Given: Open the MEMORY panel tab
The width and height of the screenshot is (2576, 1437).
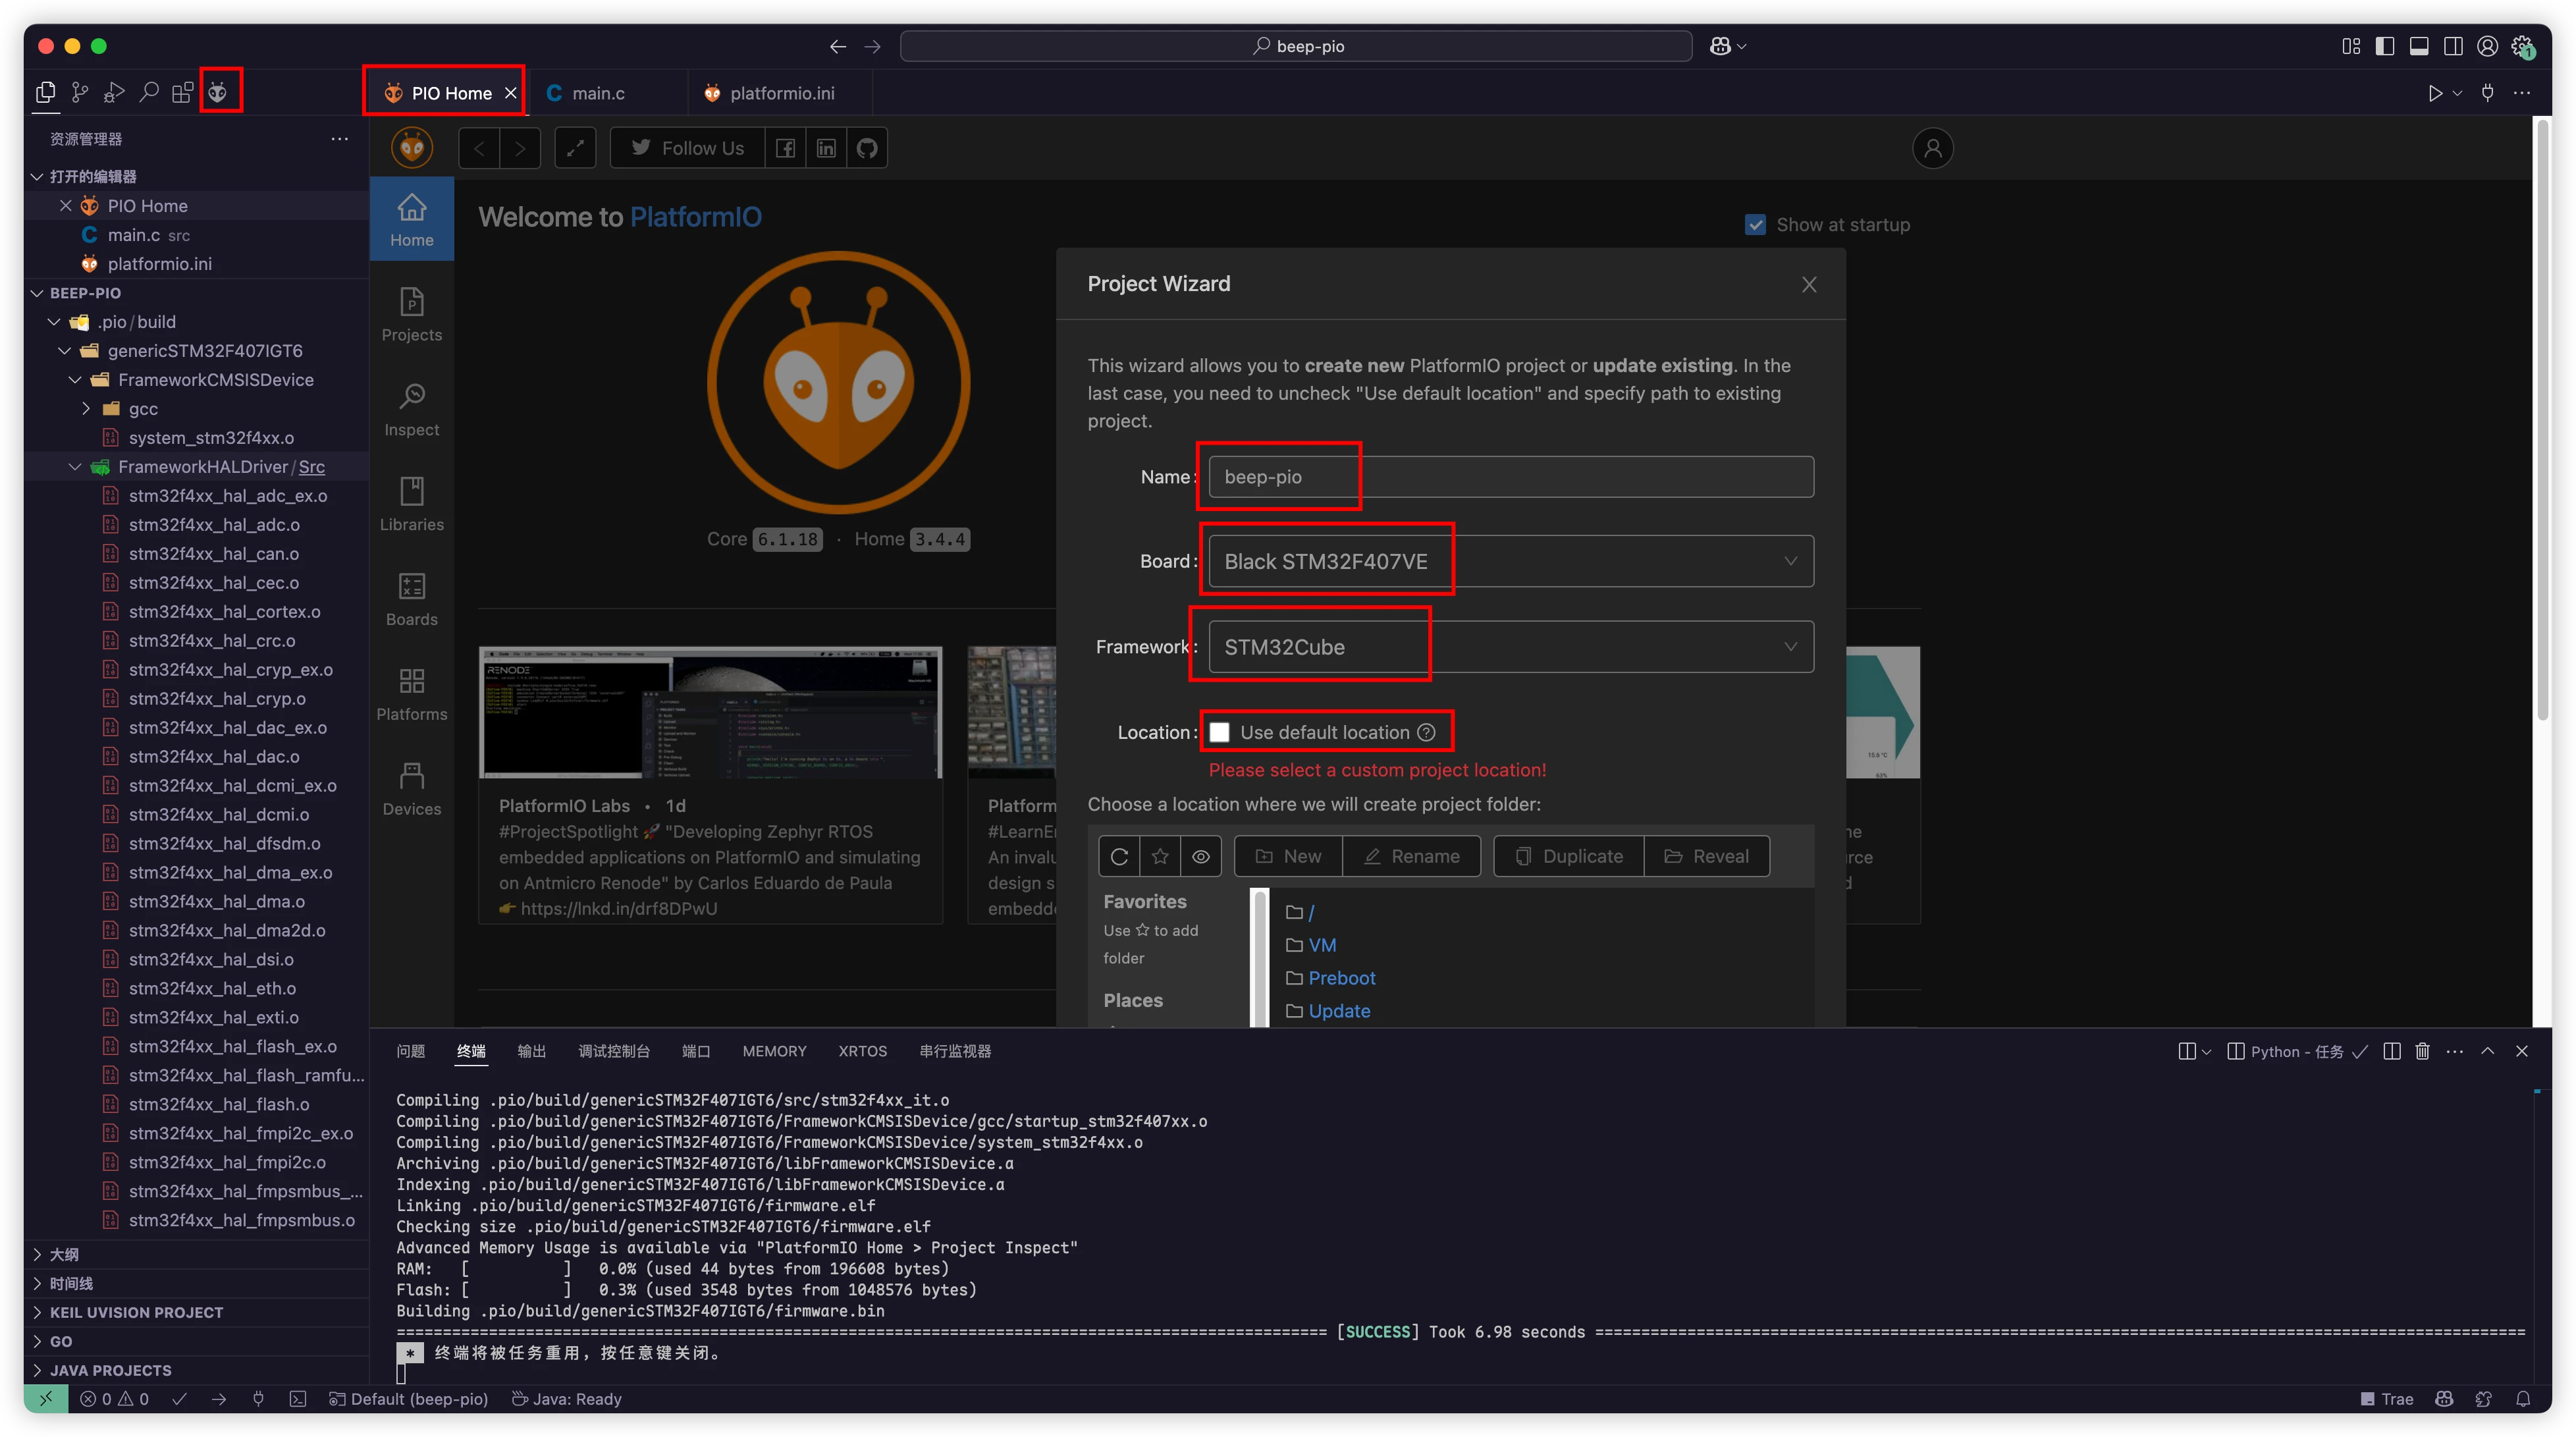Looking at the screenshot, I should (x=774, y=1051).
